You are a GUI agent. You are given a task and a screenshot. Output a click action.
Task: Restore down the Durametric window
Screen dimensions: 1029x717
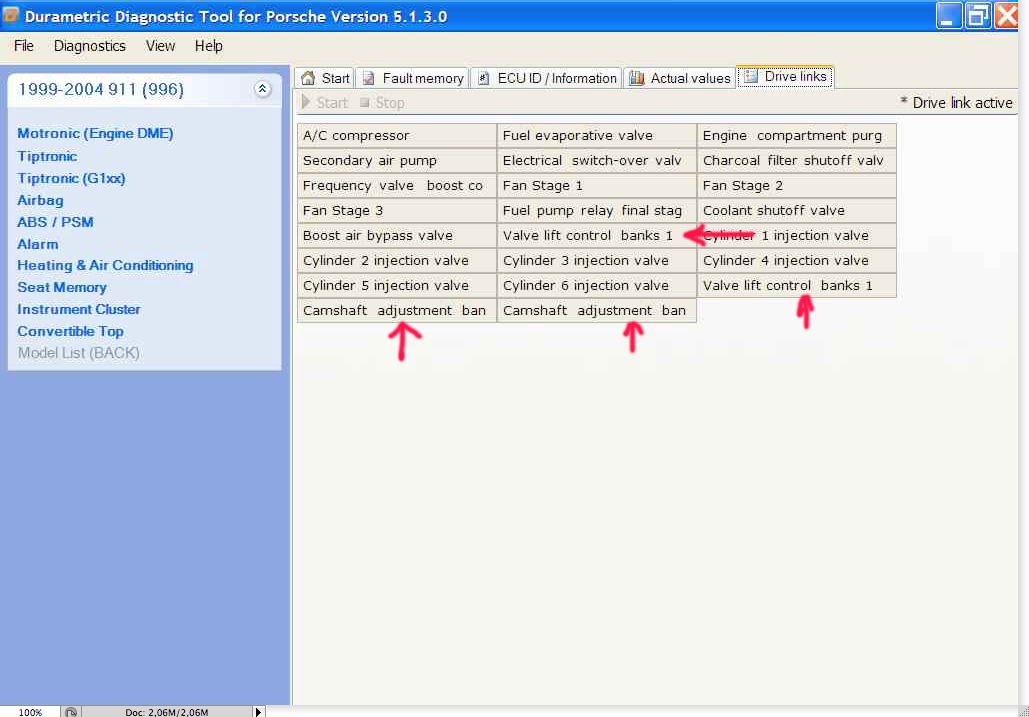pos(977,15)
